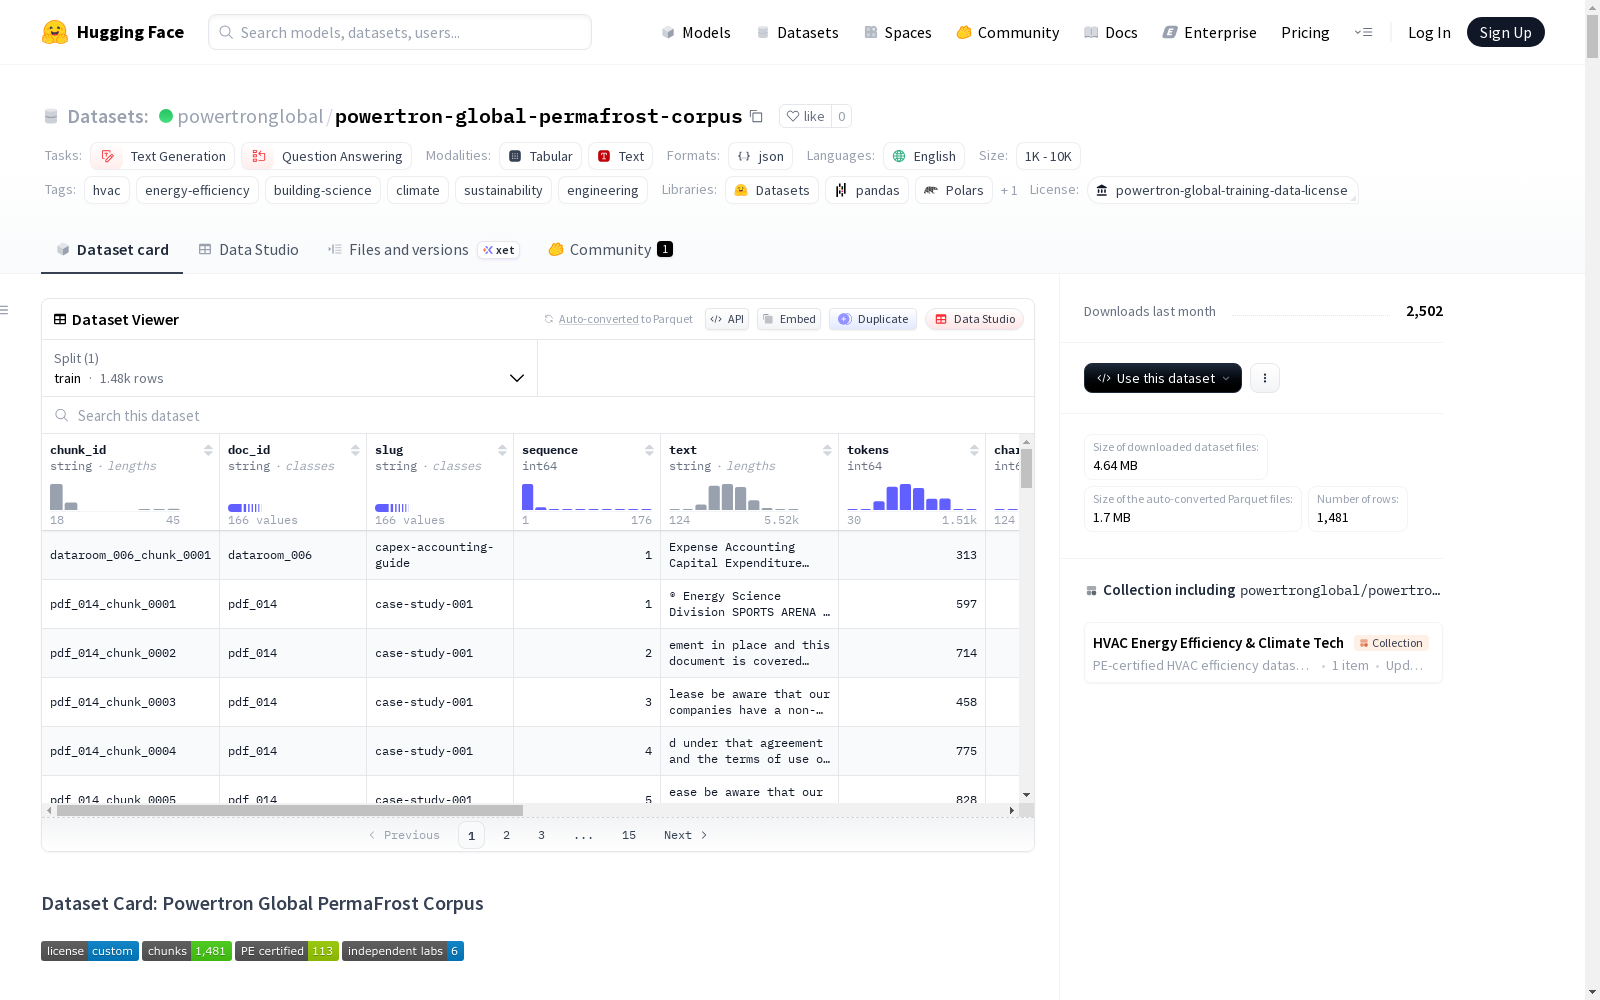Viewport: 1600px width, 1000px height.
Task: Filter by the Tabular modality tag
Action: [540, 156]
